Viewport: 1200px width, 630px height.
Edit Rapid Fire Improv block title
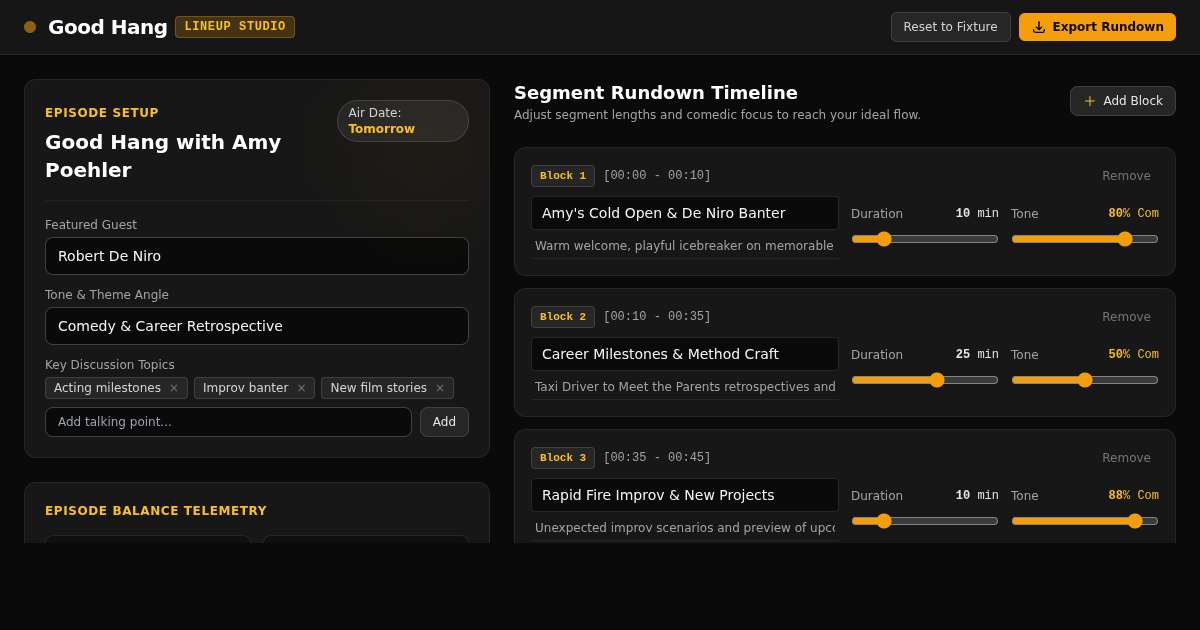pos(685,495)
